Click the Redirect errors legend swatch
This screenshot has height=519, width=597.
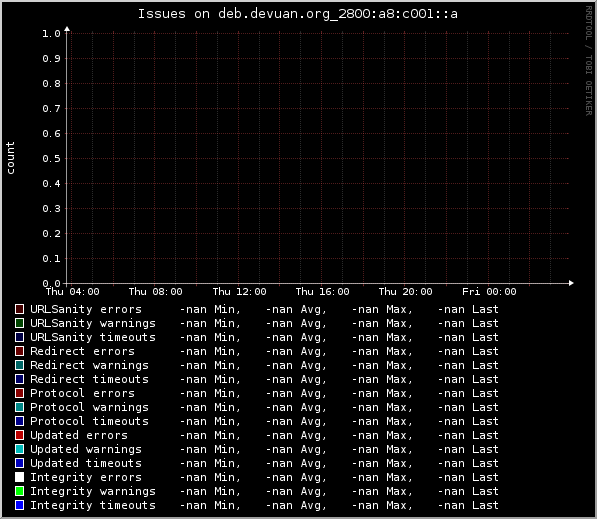point(19,351)
